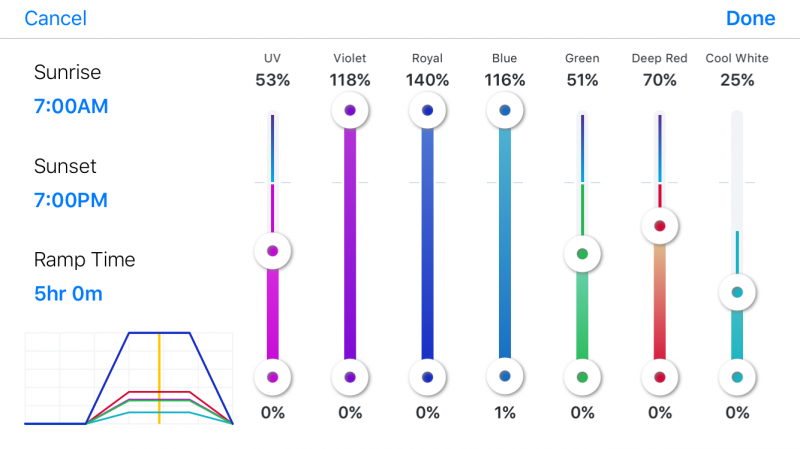
Task: Tap Done to save settings
Action: [x=750, y=19]
